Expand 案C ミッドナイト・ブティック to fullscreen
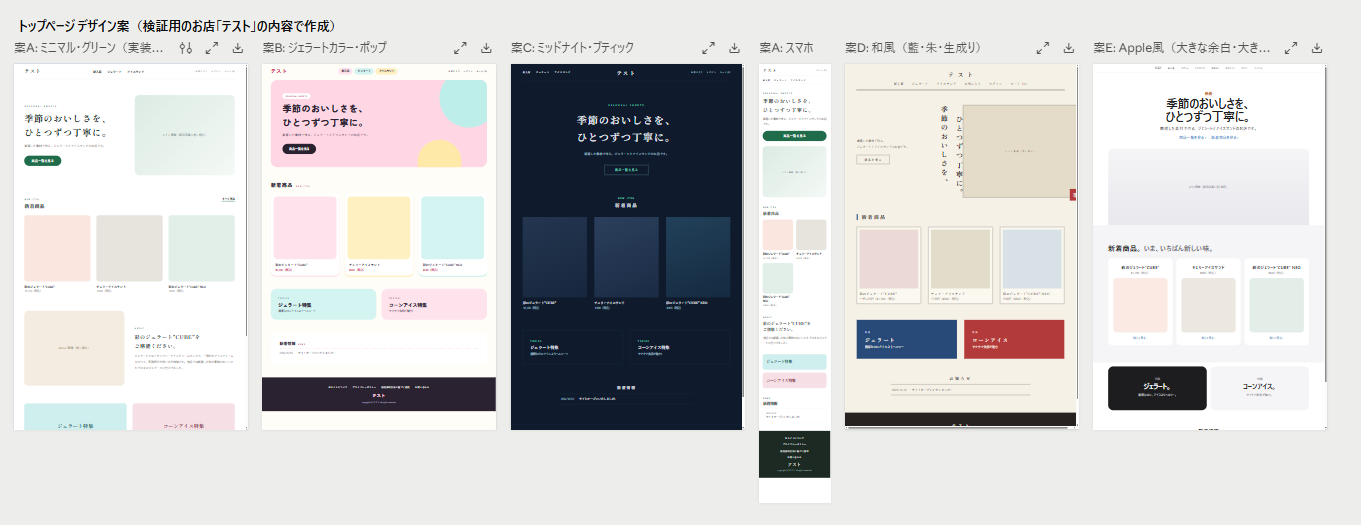1361x525 pixels. [x=708, y=48]
